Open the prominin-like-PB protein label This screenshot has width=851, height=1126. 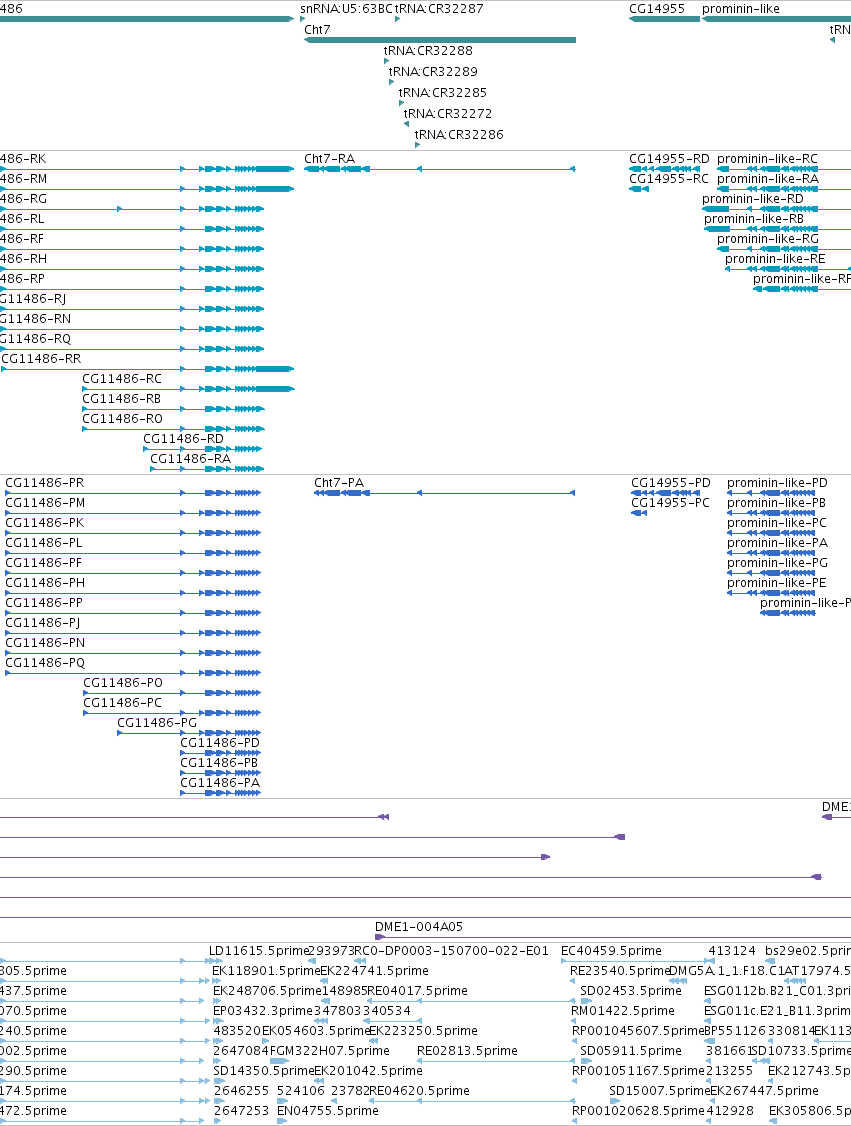pyautogui.click(x=776, y=503)
